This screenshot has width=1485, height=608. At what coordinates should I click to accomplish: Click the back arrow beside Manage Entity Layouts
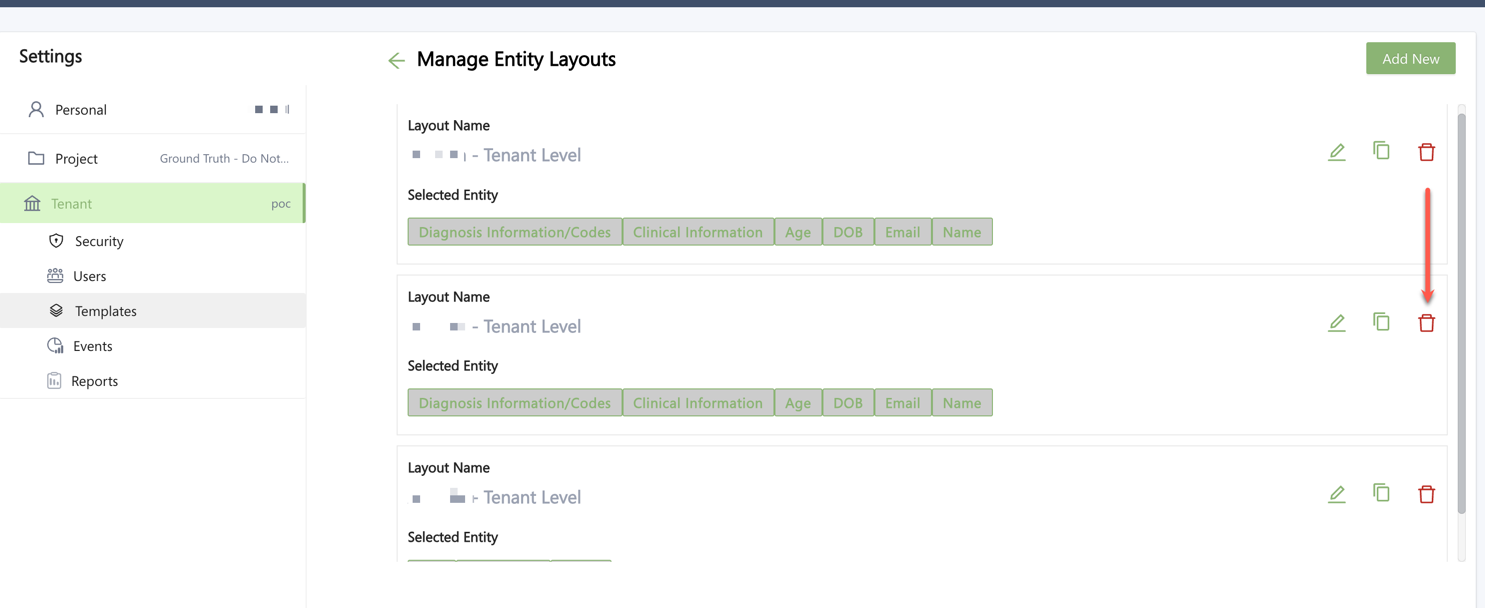[x=396, y=61]
